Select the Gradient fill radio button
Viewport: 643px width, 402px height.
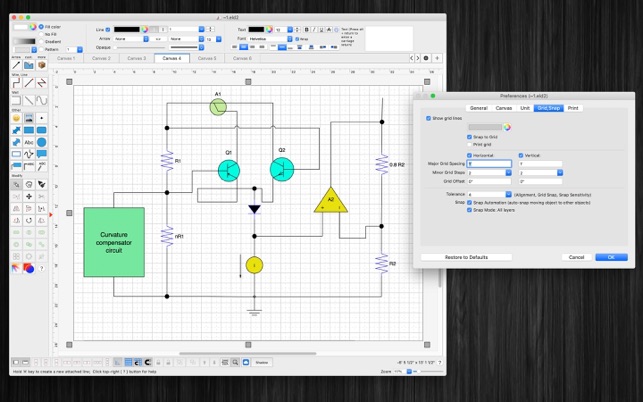click(x=41, y=41)
